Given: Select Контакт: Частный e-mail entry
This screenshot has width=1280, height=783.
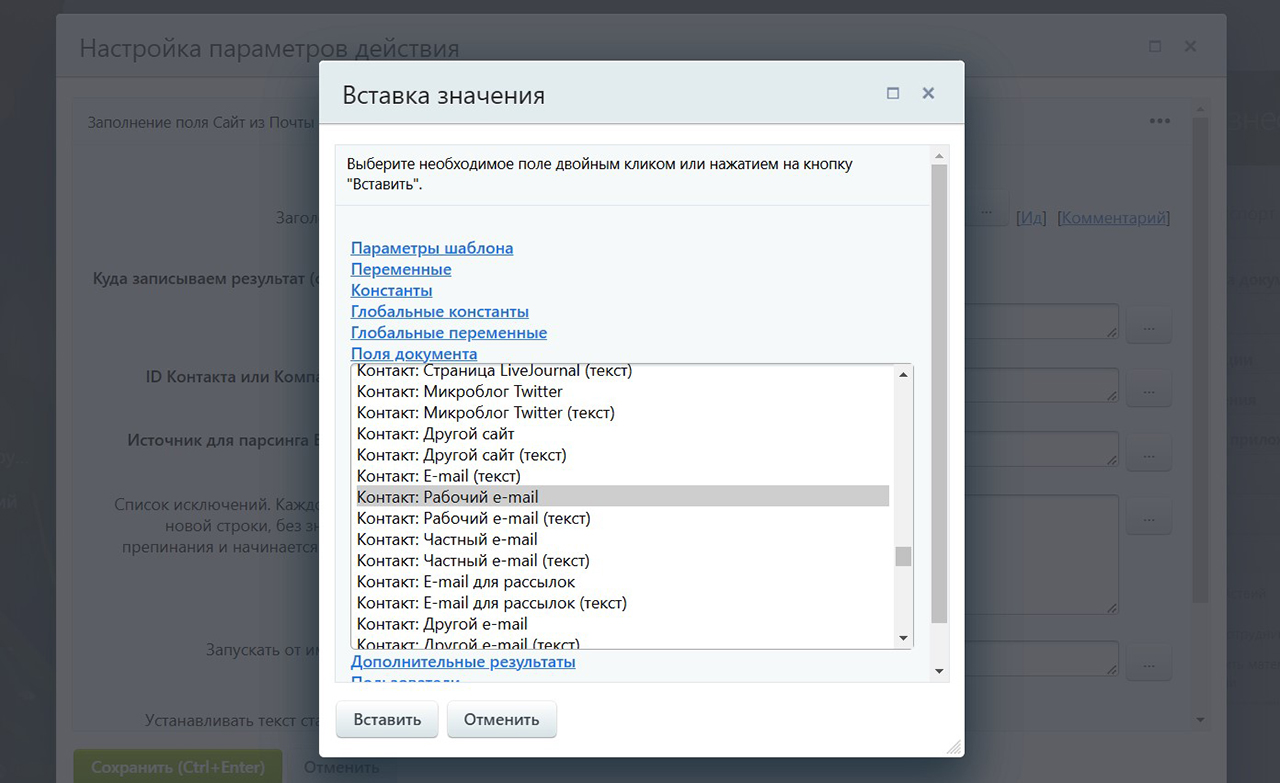Looking at the screenshot, I should pyautogui.click(x=447, y=539).
